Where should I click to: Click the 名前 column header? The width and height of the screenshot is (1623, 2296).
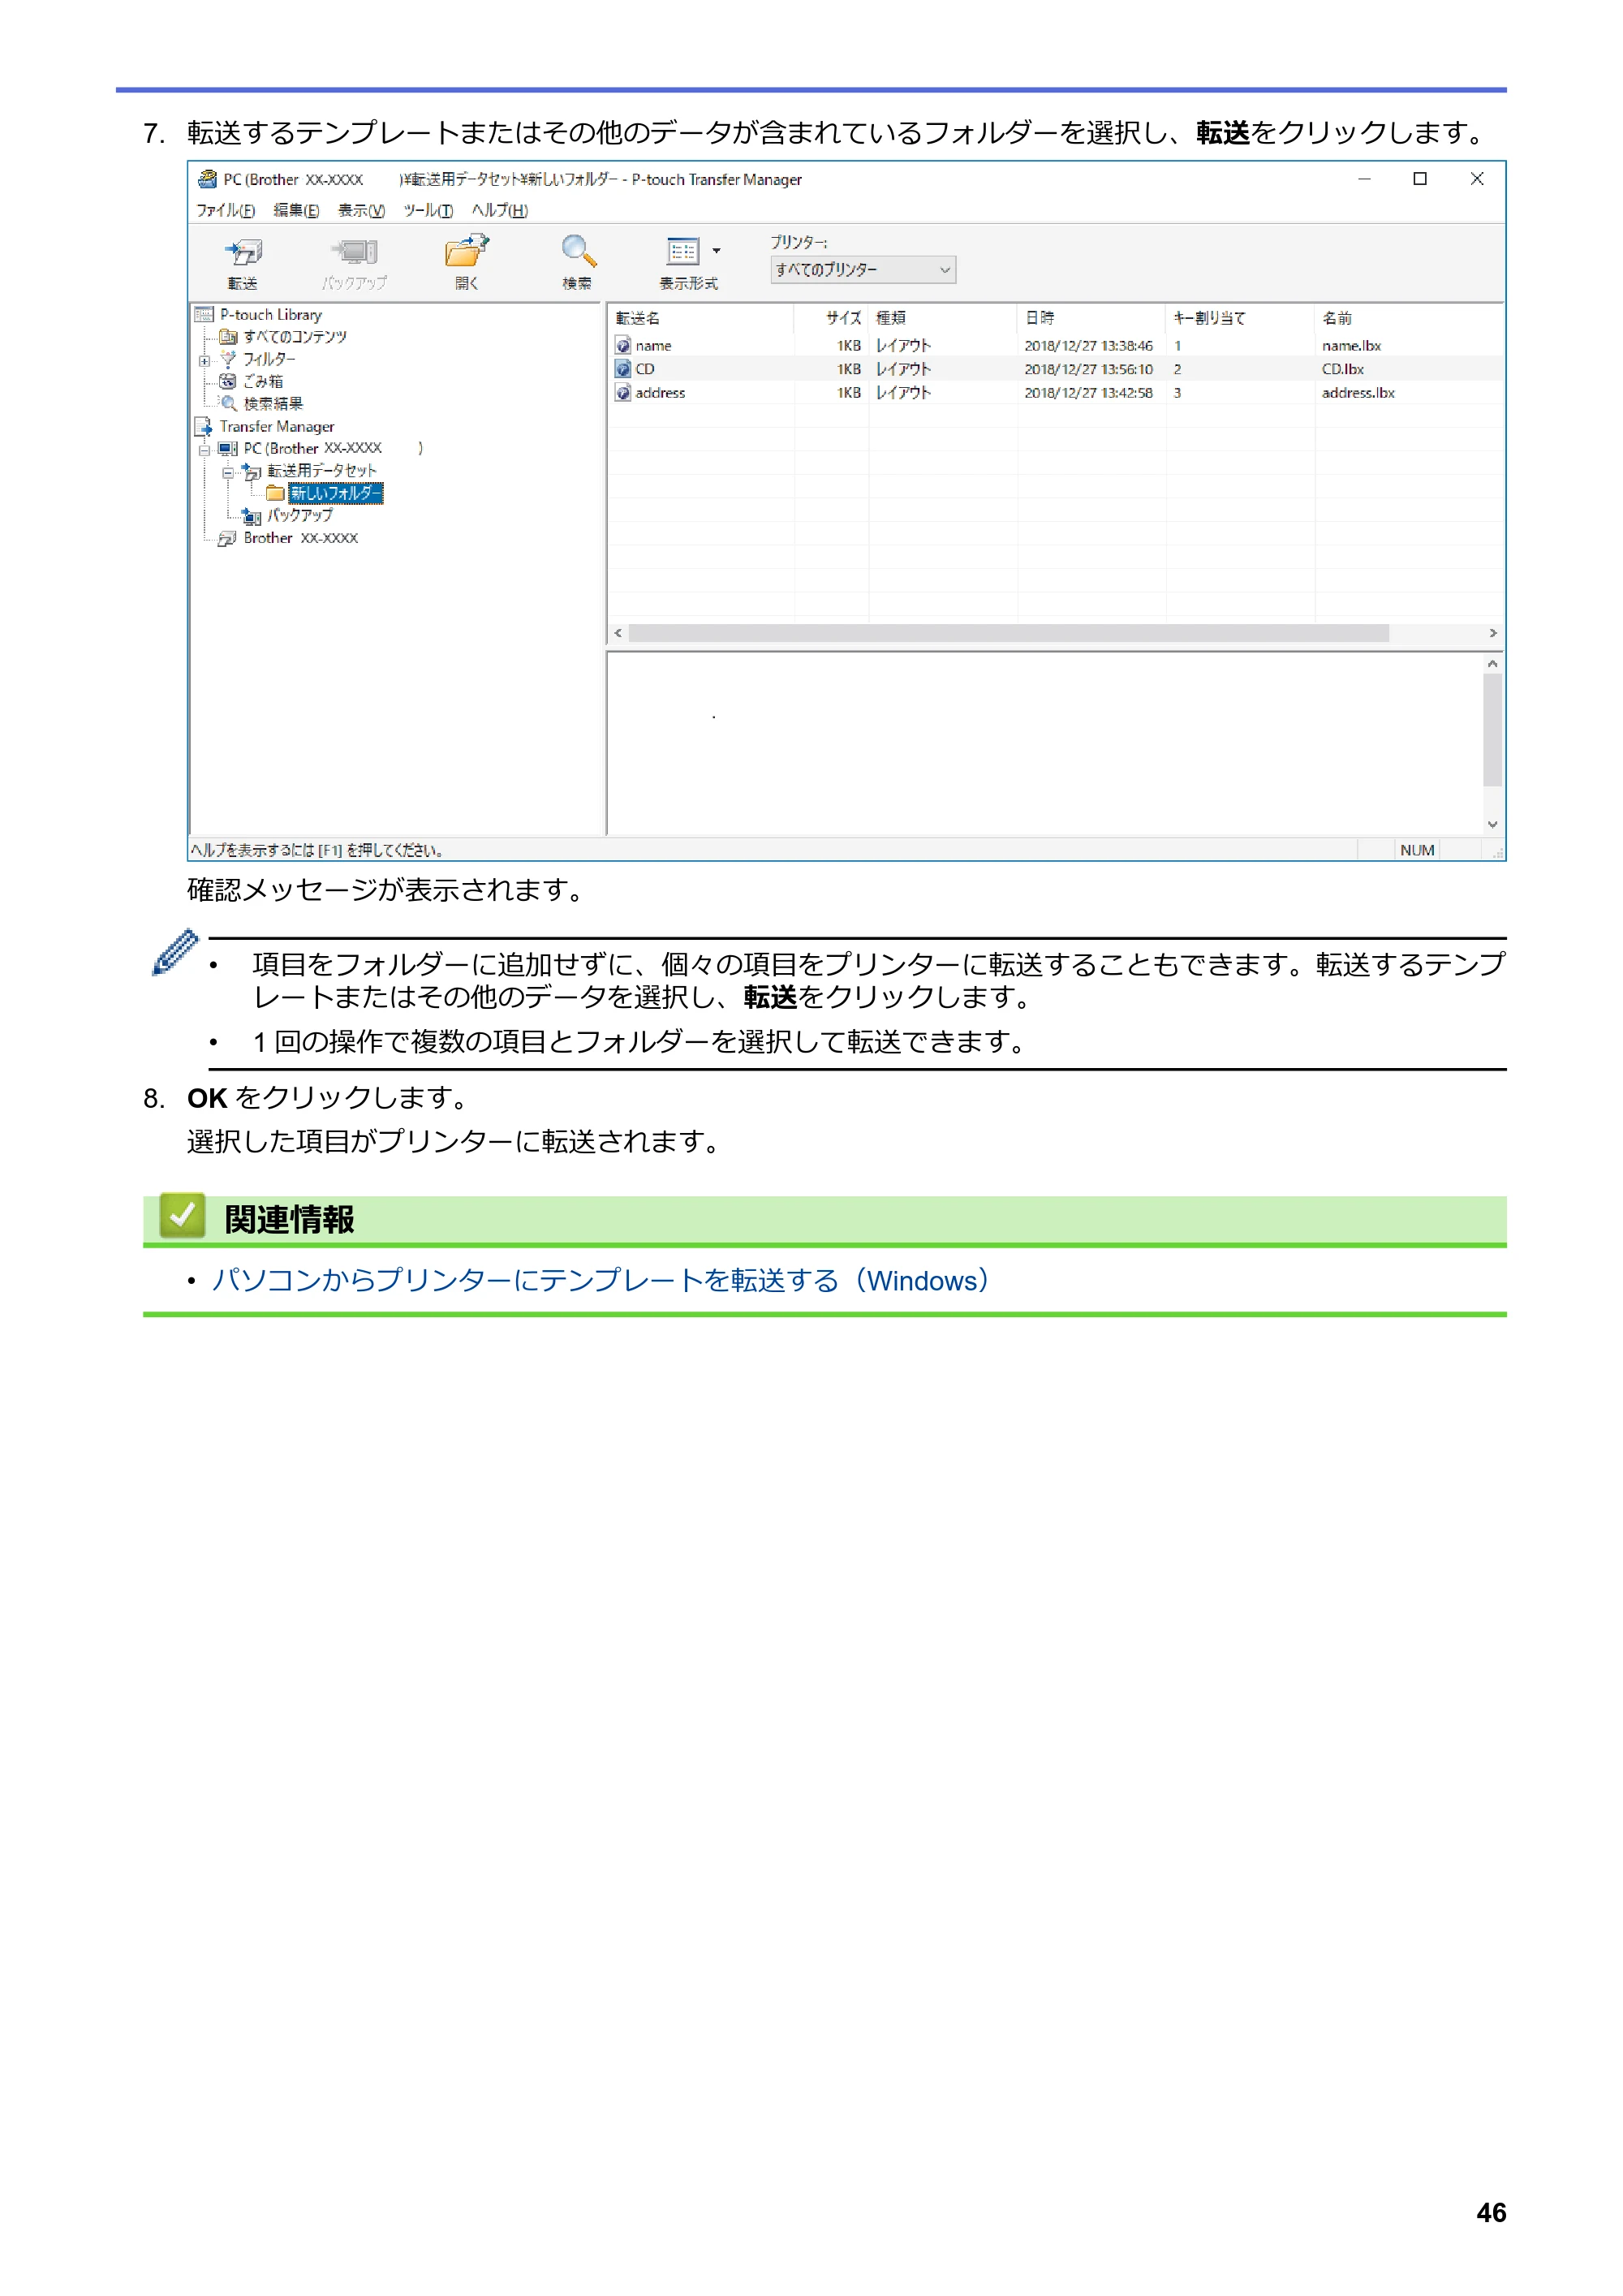(1408, 318)
